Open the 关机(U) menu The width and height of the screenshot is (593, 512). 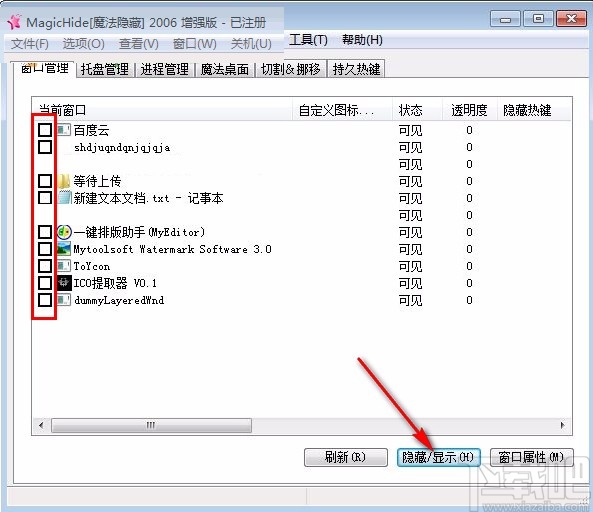coord(251,44)
